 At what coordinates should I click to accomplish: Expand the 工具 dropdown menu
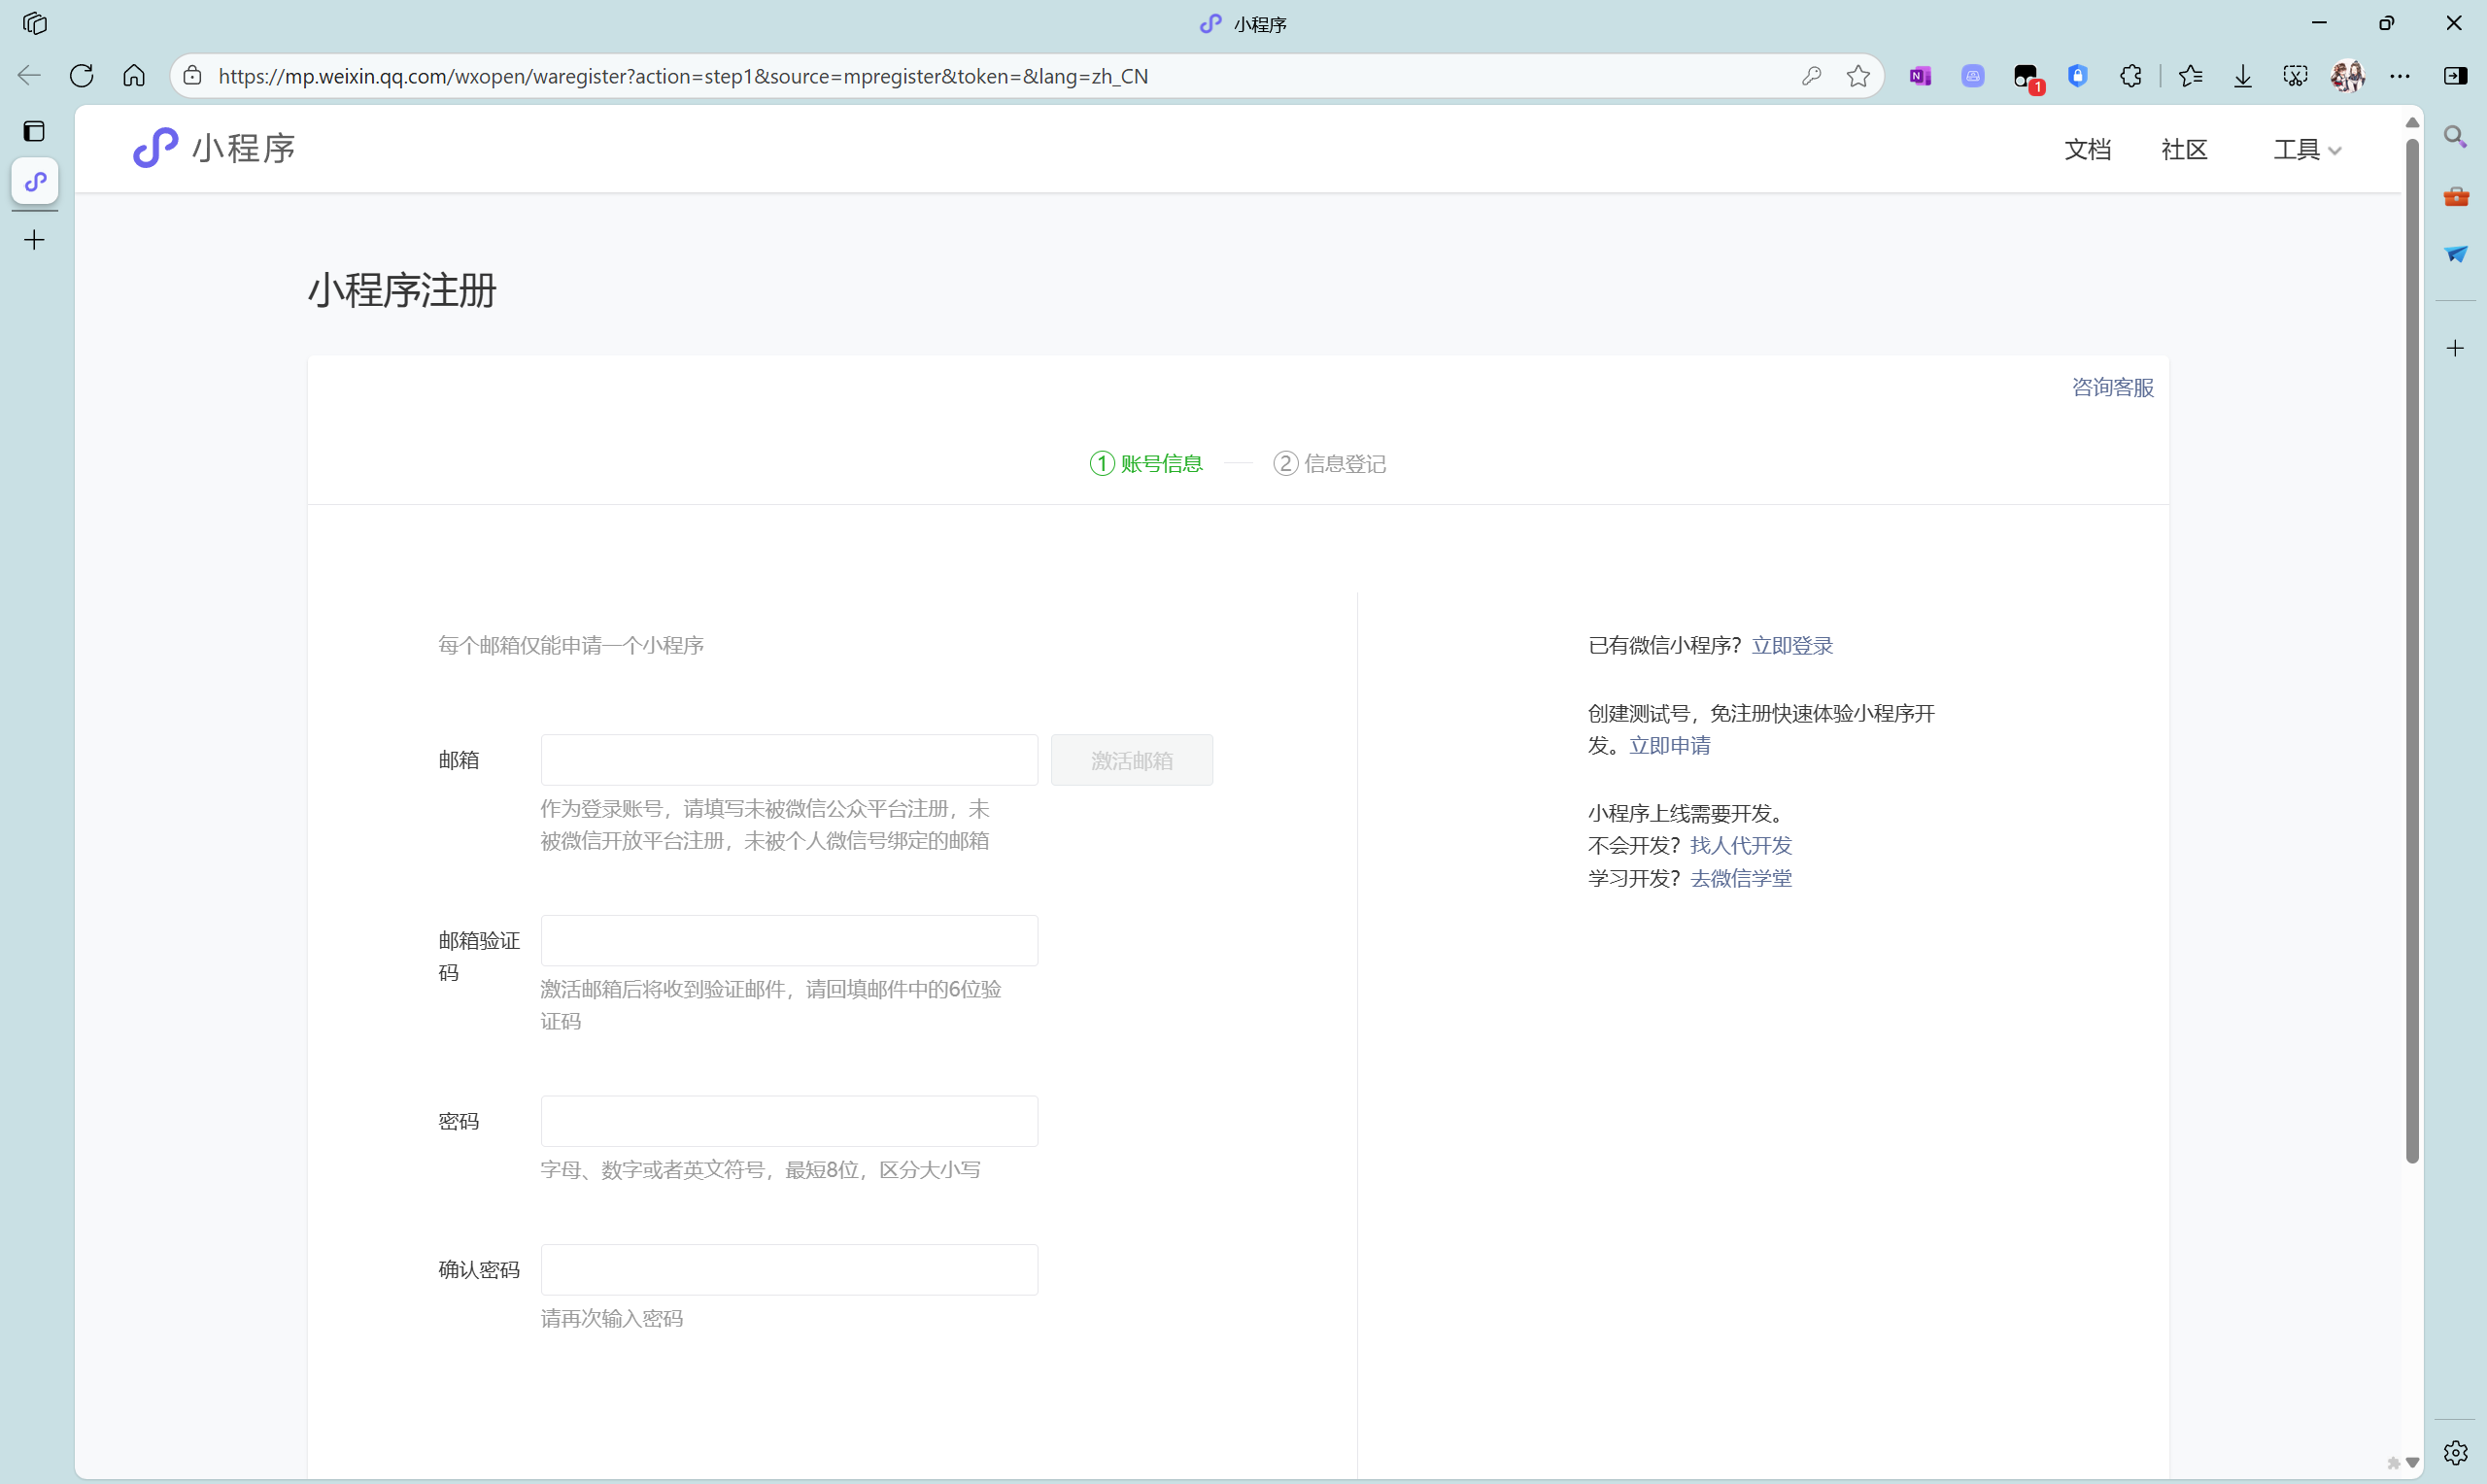pyautogui.click(x=2306, y=150)
